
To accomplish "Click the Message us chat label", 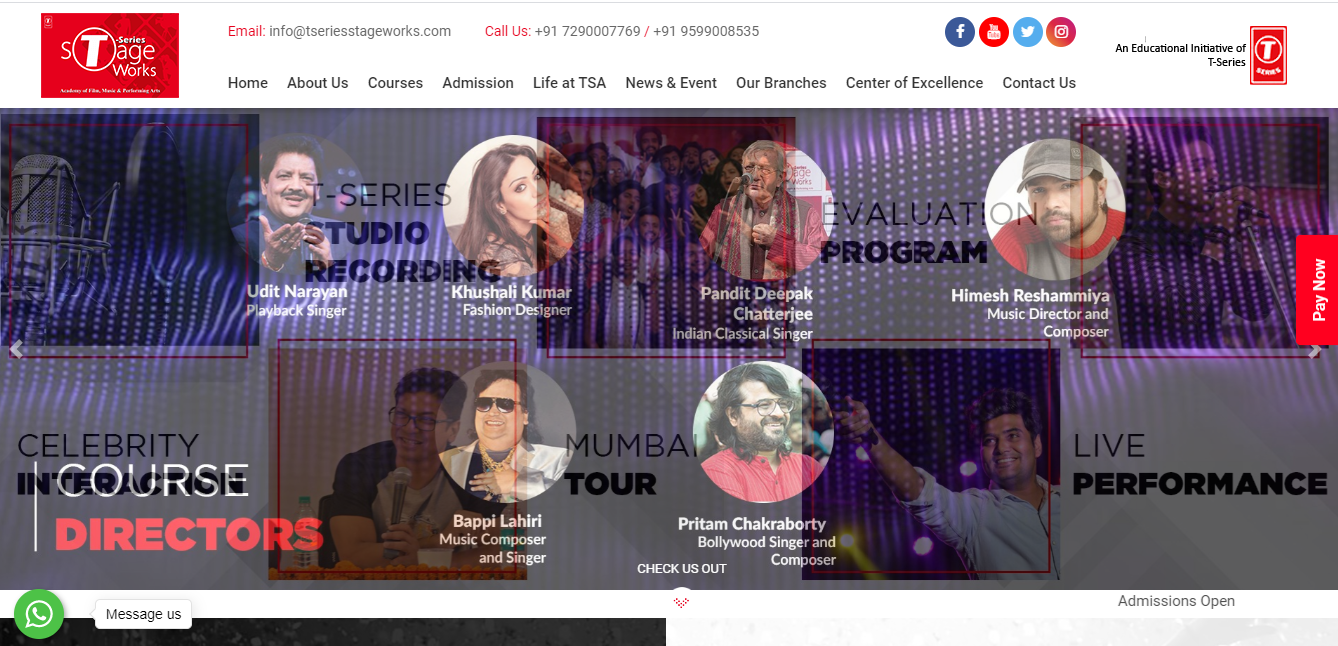I will click(x=143, y=614).
